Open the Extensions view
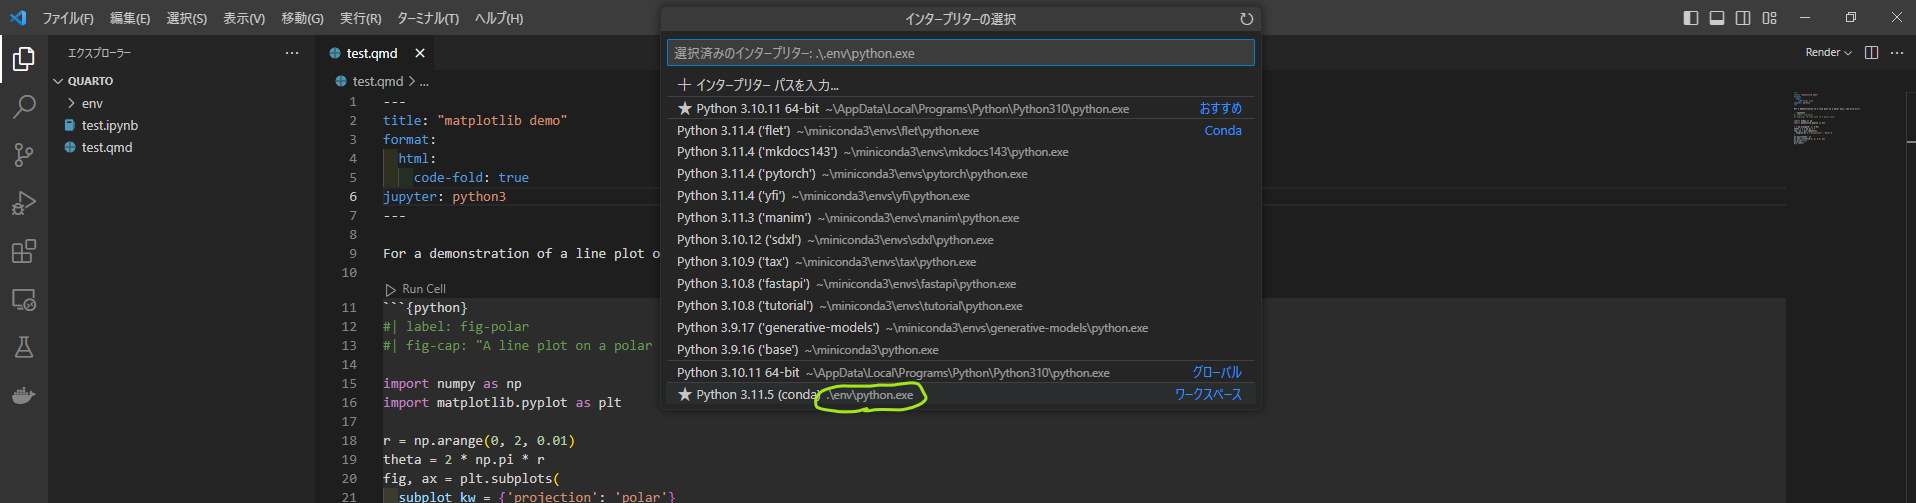Viewport: 1916px width, 503px height. 24,251
